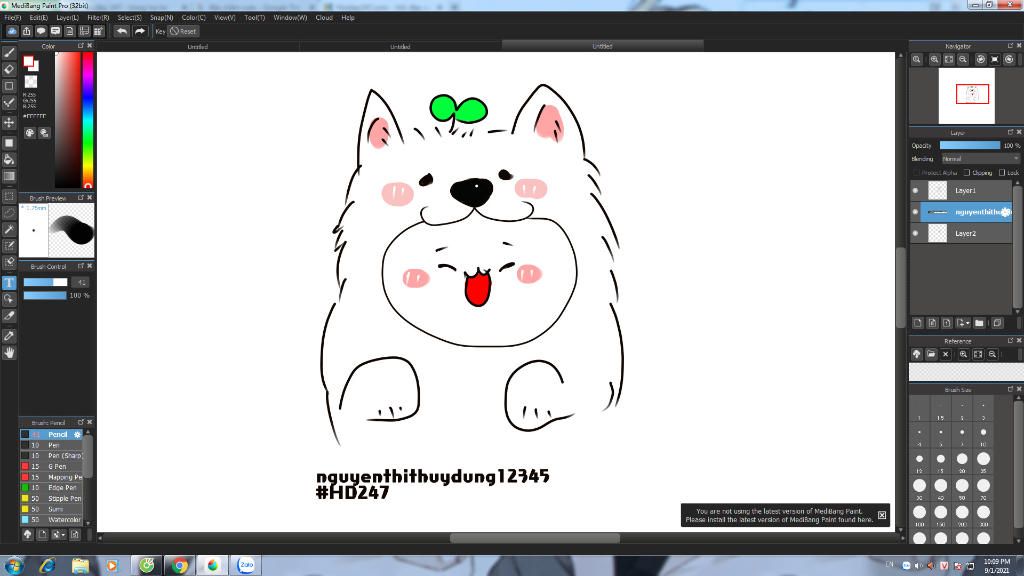
Task: Open File Explorer from the taskbar
Action: tap(80, 565)
